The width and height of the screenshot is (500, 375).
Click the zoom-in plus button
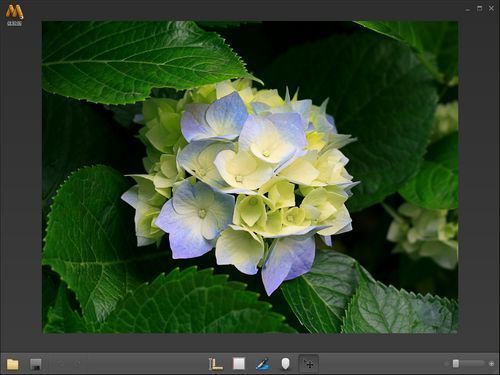click(491, 364)
